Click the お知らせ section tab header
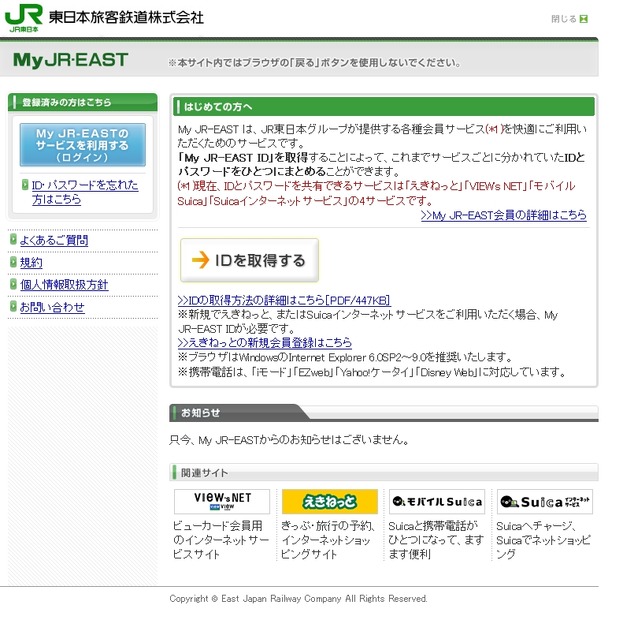 238,413
